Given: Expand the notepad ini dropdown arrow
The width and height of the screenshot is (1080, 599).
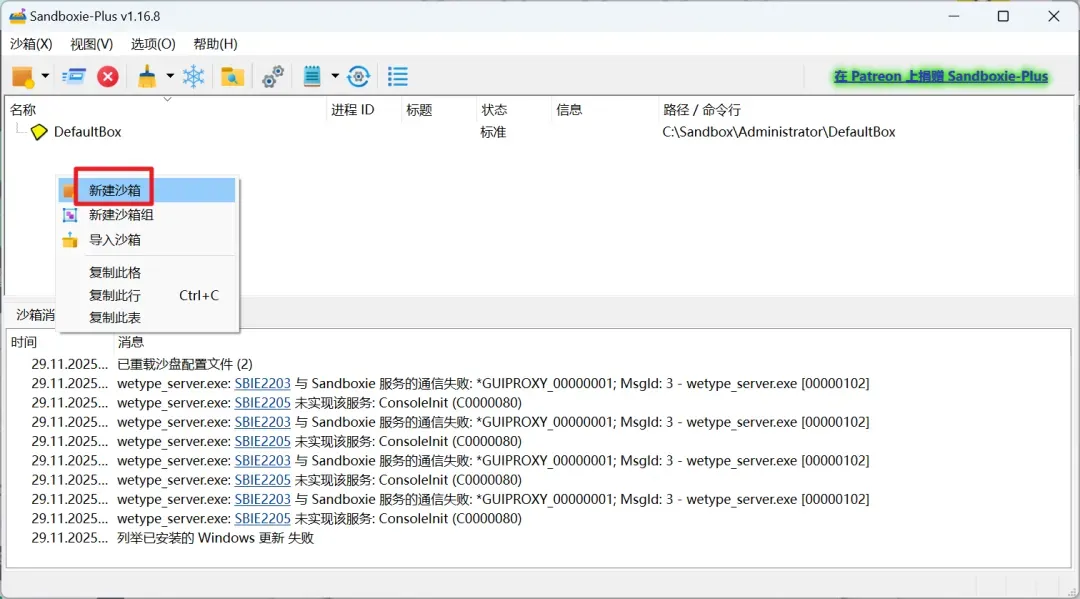Looking at the screenshot, I should point(335,76).
